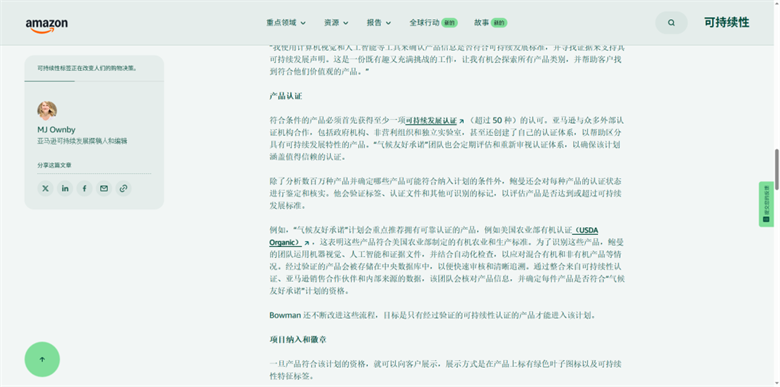Open the search magnifier icon
Viewport: 780px width, 387px height.
(x=671, y=22)
